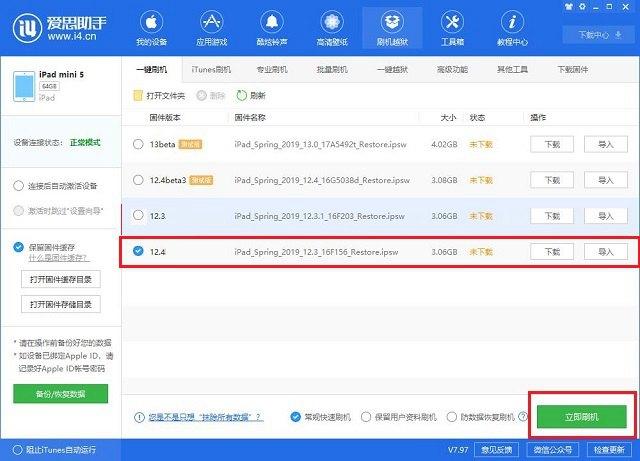The image size is (640, 461).
Task: Click 意见反馈 in status bar
Action: (x=496, y=450)
